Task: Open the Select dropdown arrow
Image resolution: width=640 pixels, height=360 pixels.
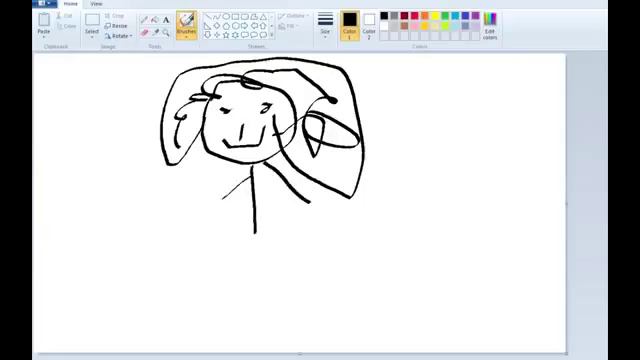Action: (92, 37)
